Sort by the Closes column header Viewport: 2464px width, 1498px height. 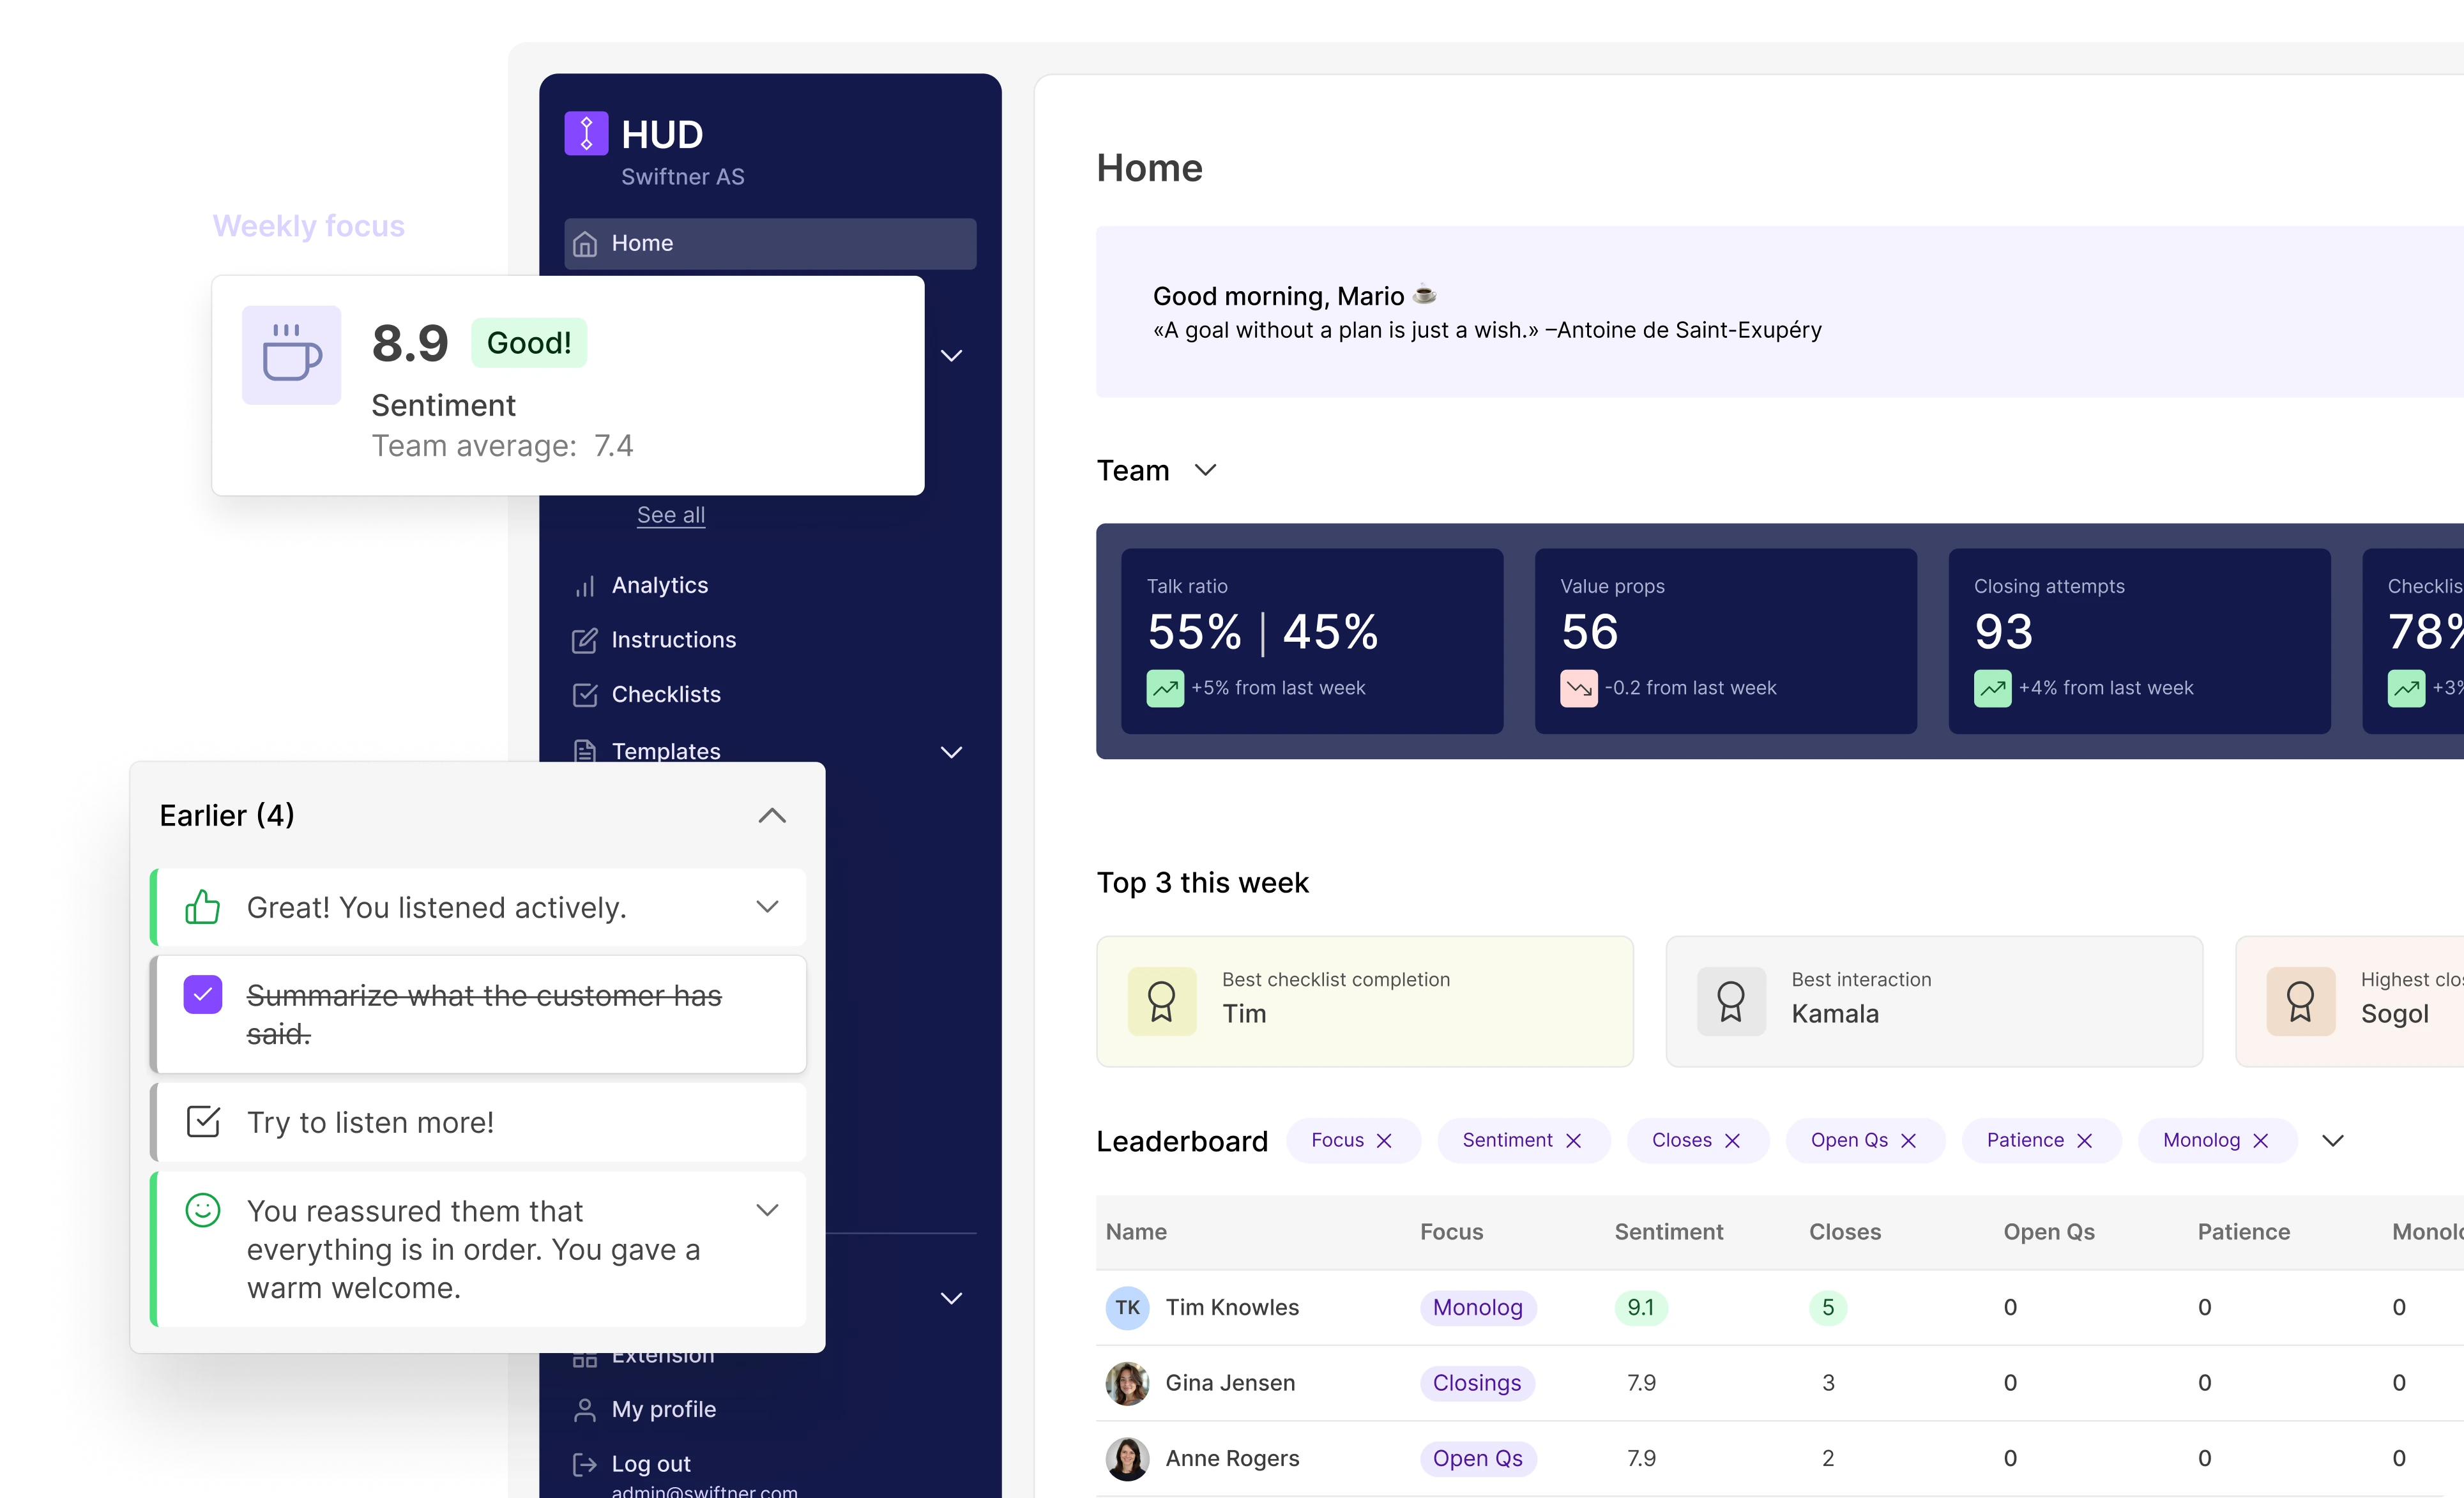[1844, 1233]
